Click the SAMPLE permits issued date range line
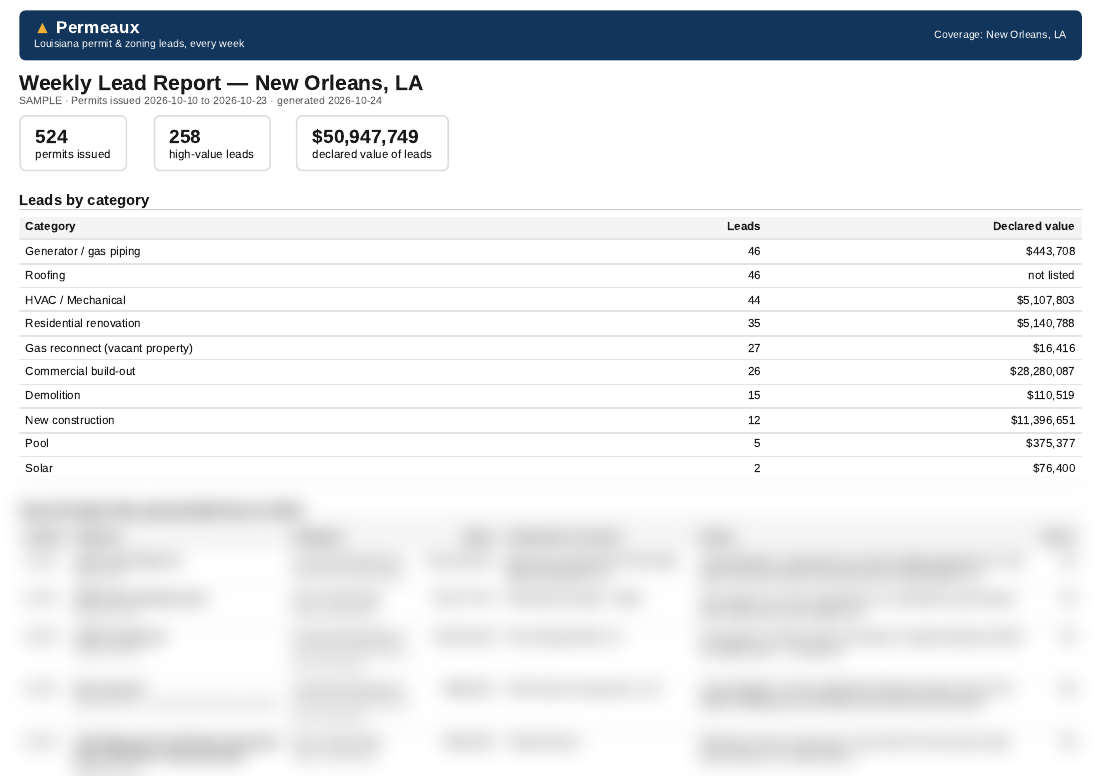The height and width of the screenshot is (776, 1100). (200, 101)
